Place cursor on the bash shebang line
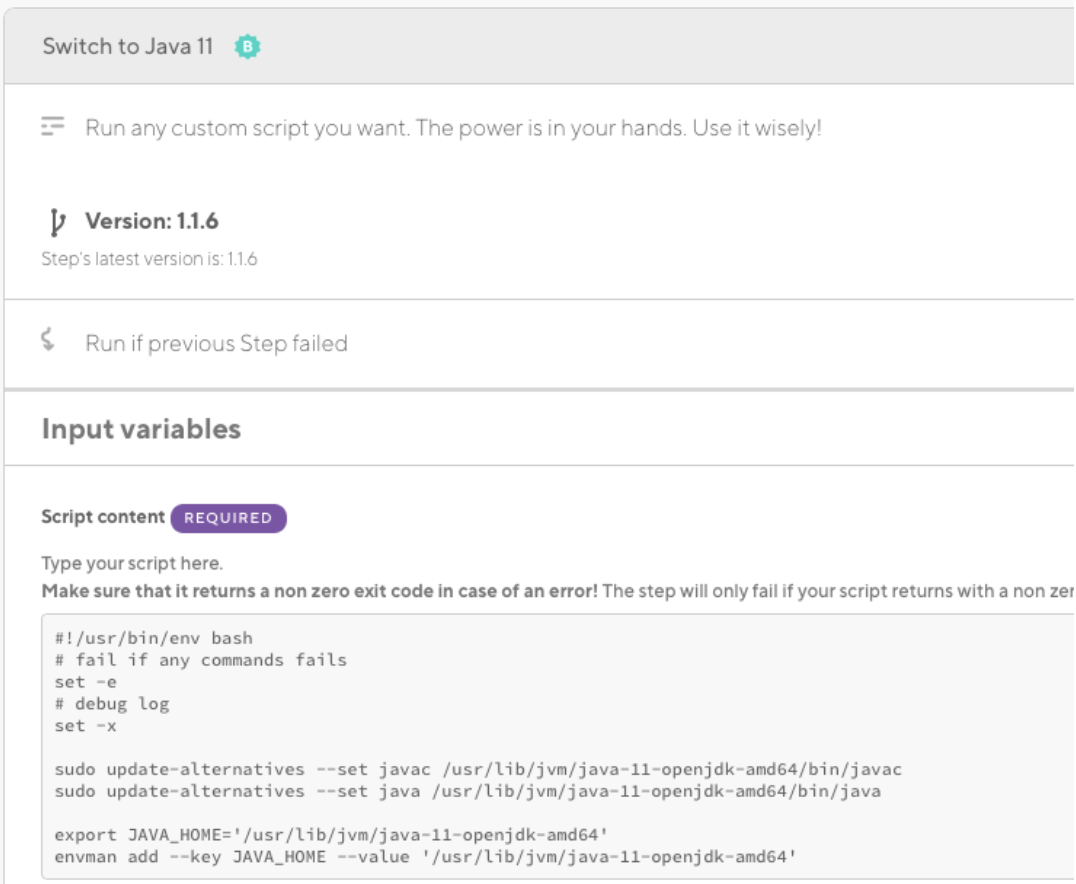 point(153,638)
